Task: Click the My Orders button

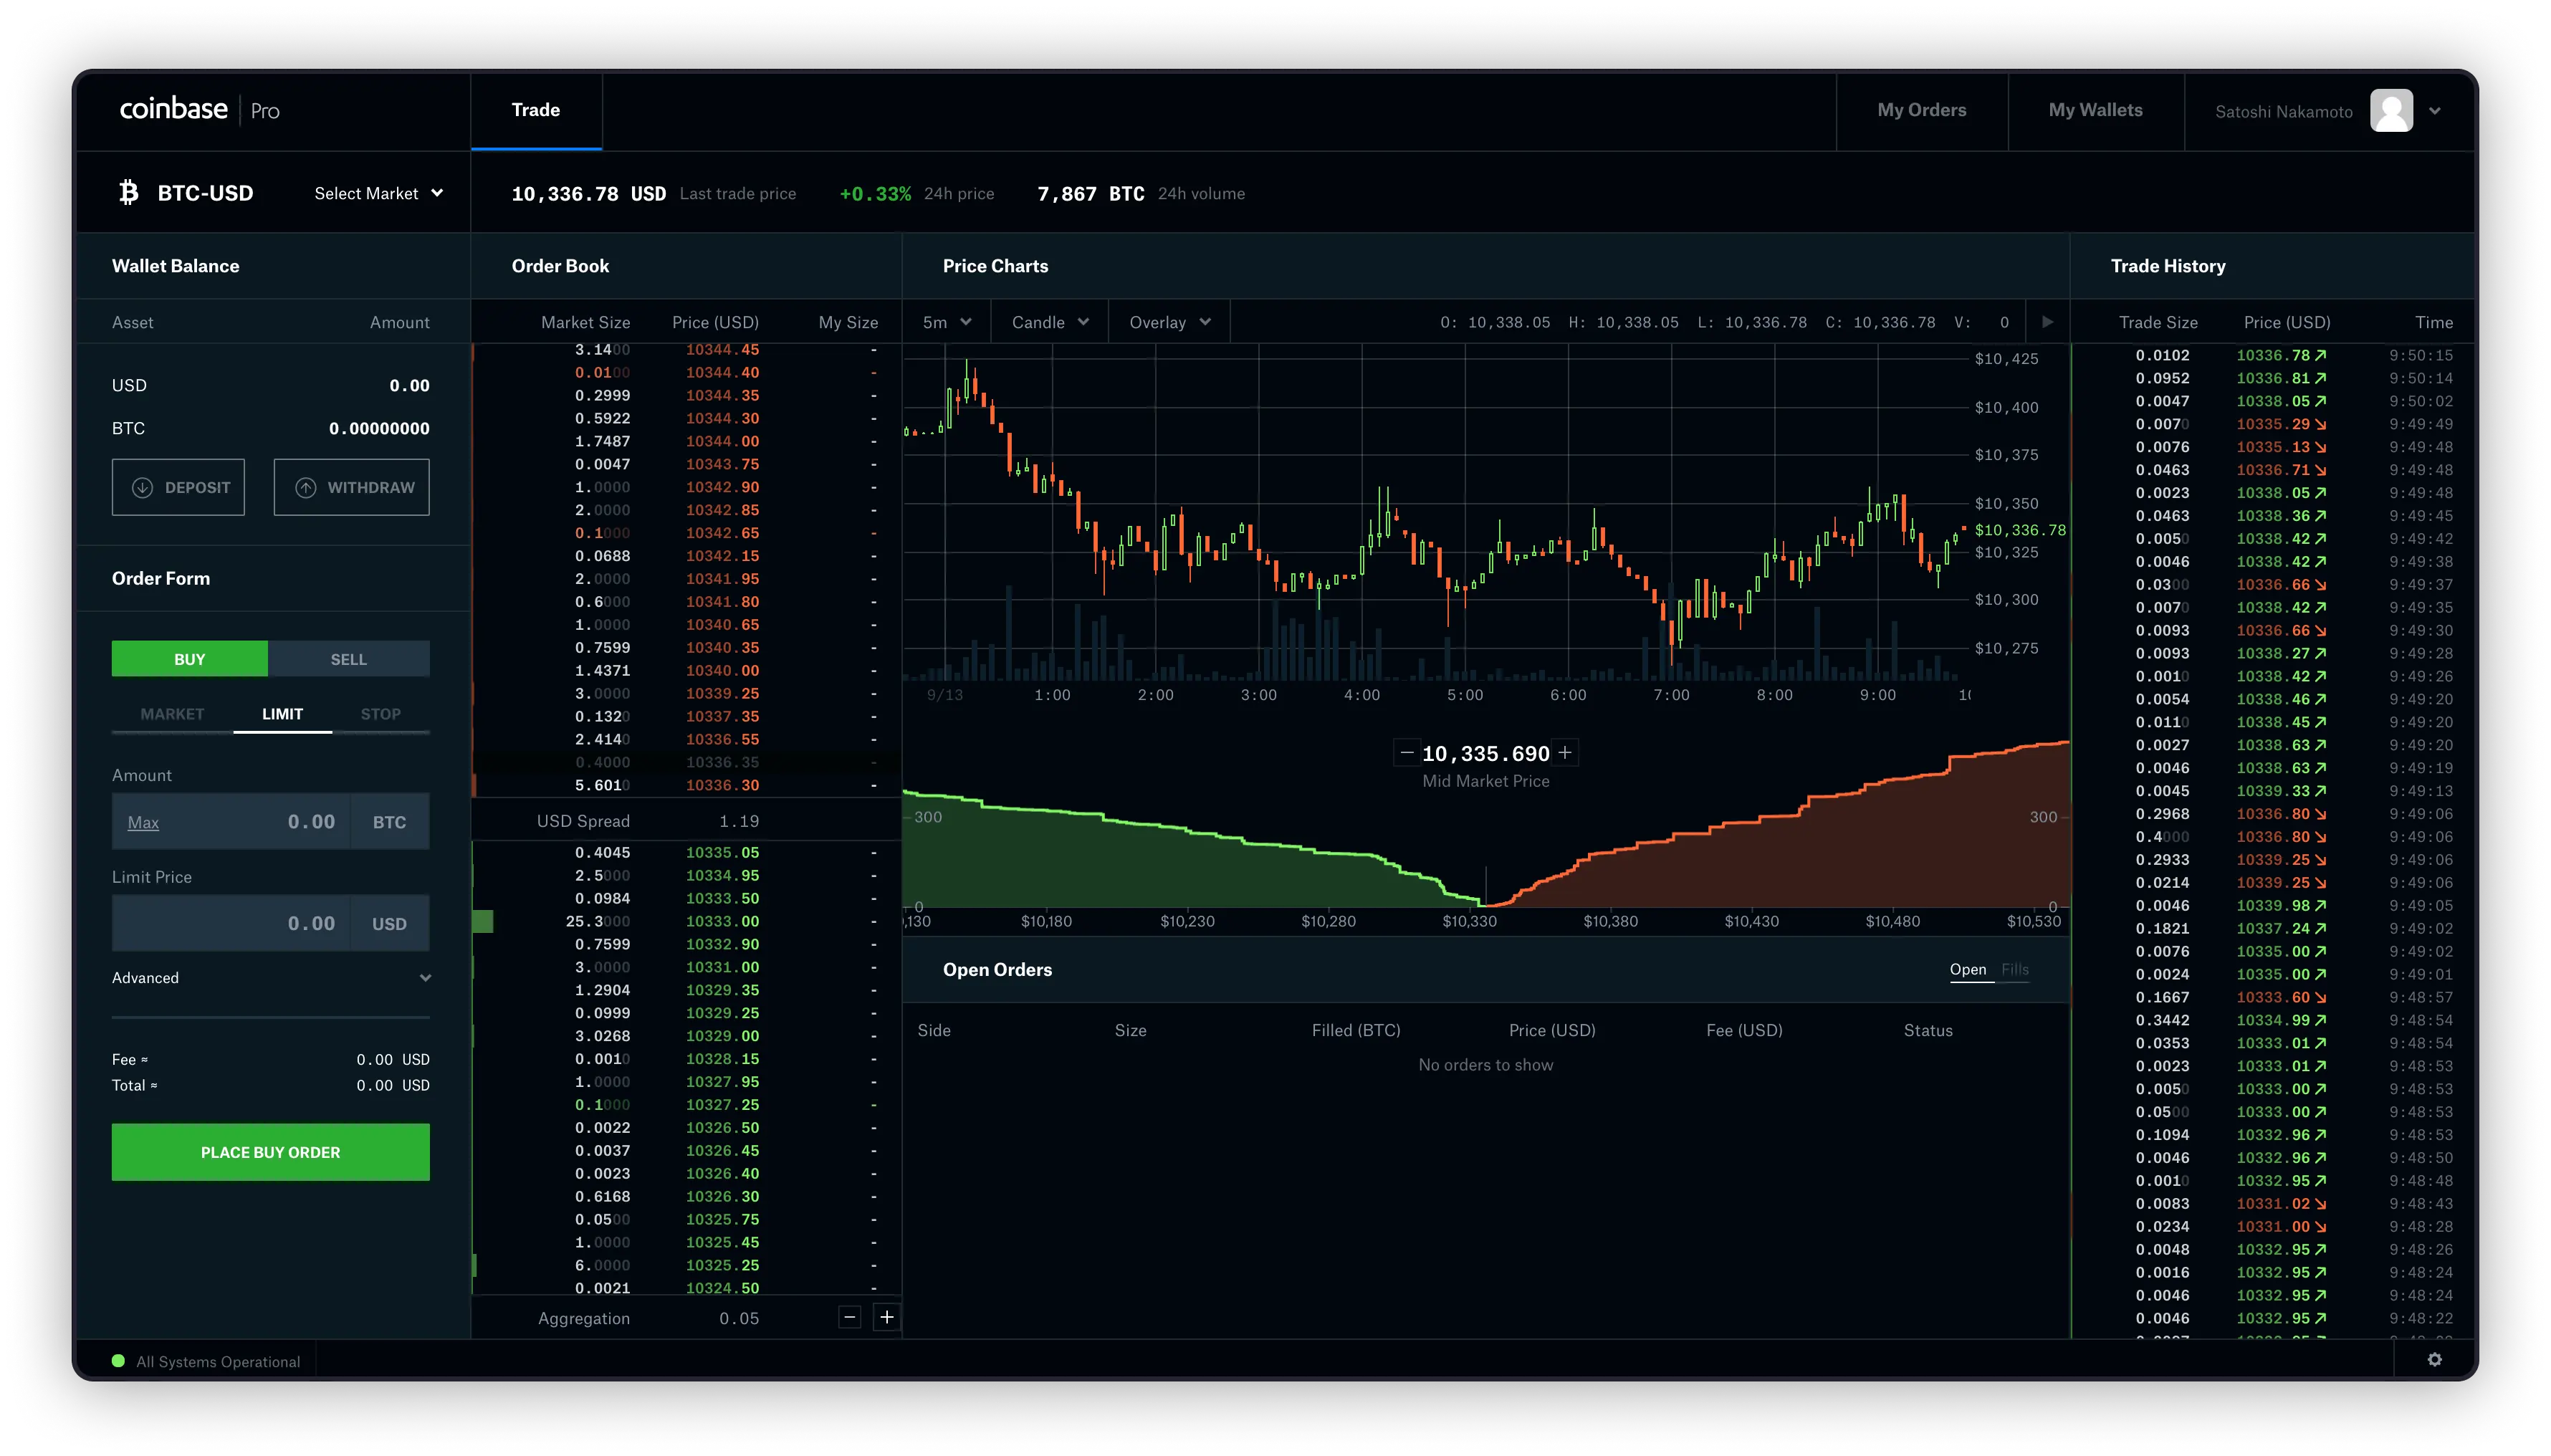Action: click(x=1922, y=109)
